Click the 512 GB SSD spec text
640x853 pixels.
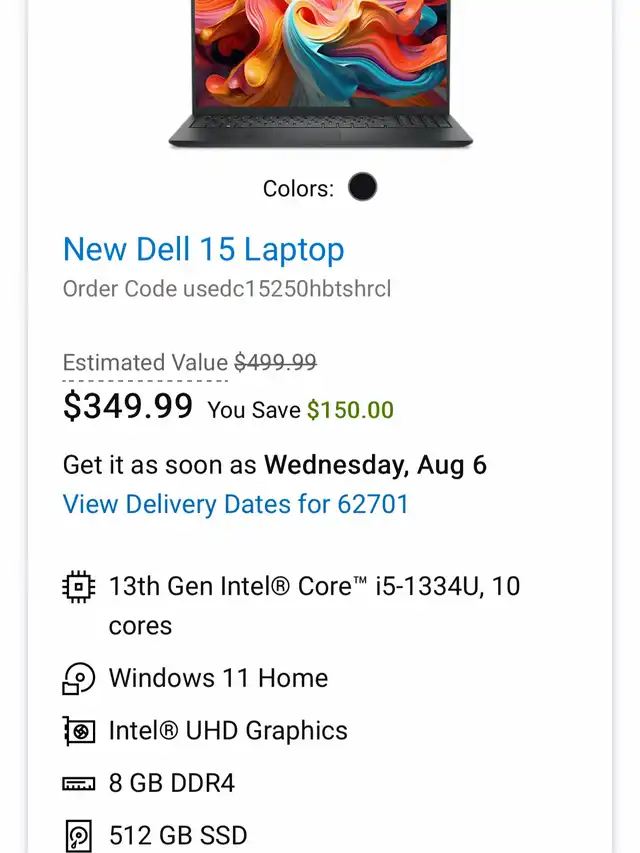pyautogui.click(x=178, y=835)
